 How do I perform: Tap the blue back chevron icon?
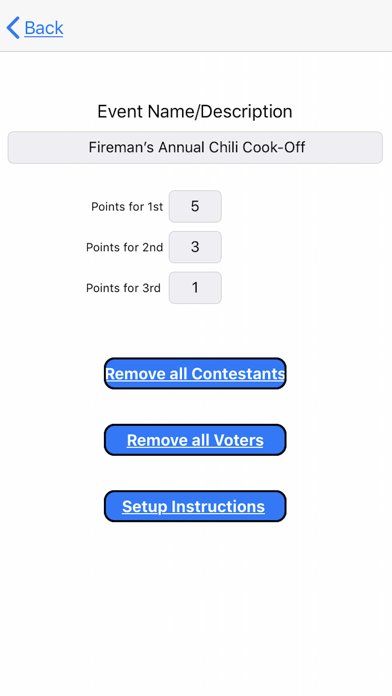13,28
